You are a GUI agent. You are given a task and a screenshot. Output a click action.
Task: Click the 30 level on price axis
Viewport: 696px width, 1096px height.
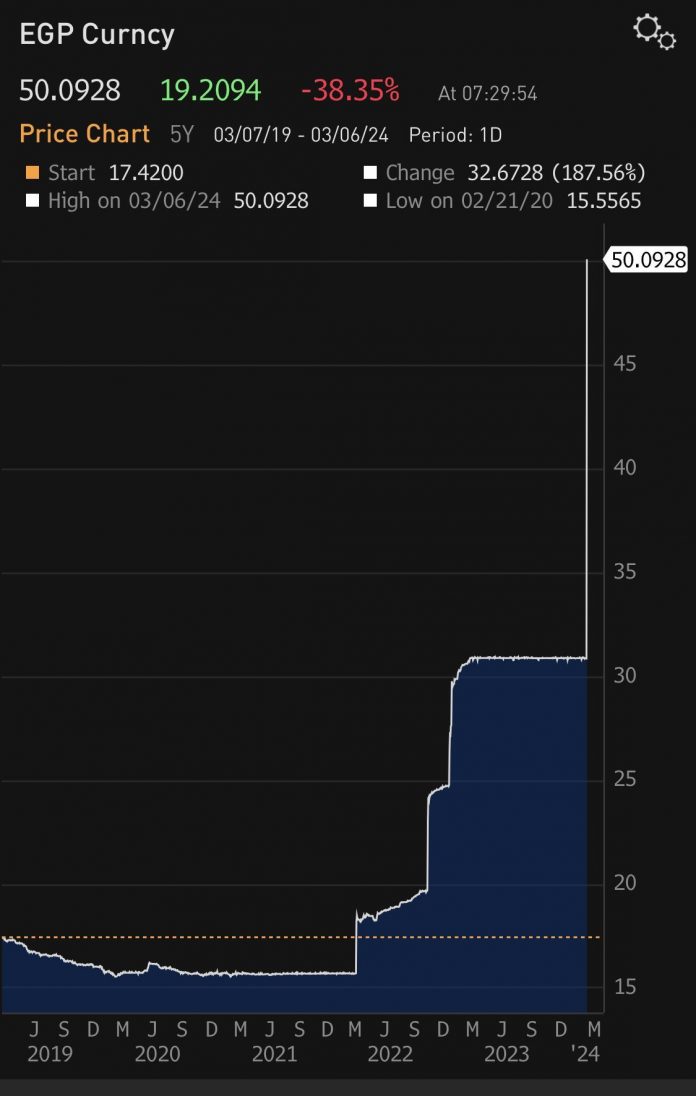tap(626, 676)
